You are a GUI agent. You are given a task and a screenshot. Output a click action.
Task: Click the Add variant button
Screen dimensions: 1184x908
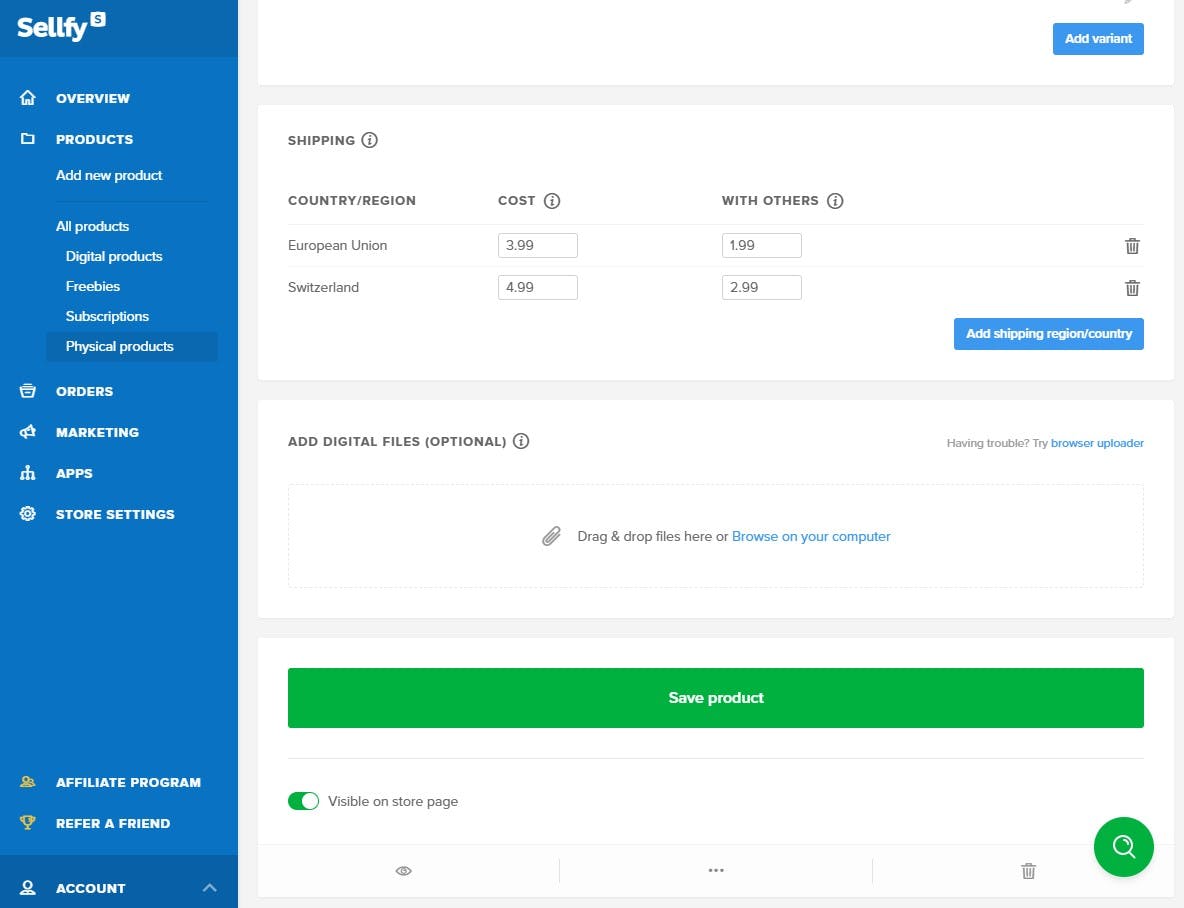(x=1098, y=38)
